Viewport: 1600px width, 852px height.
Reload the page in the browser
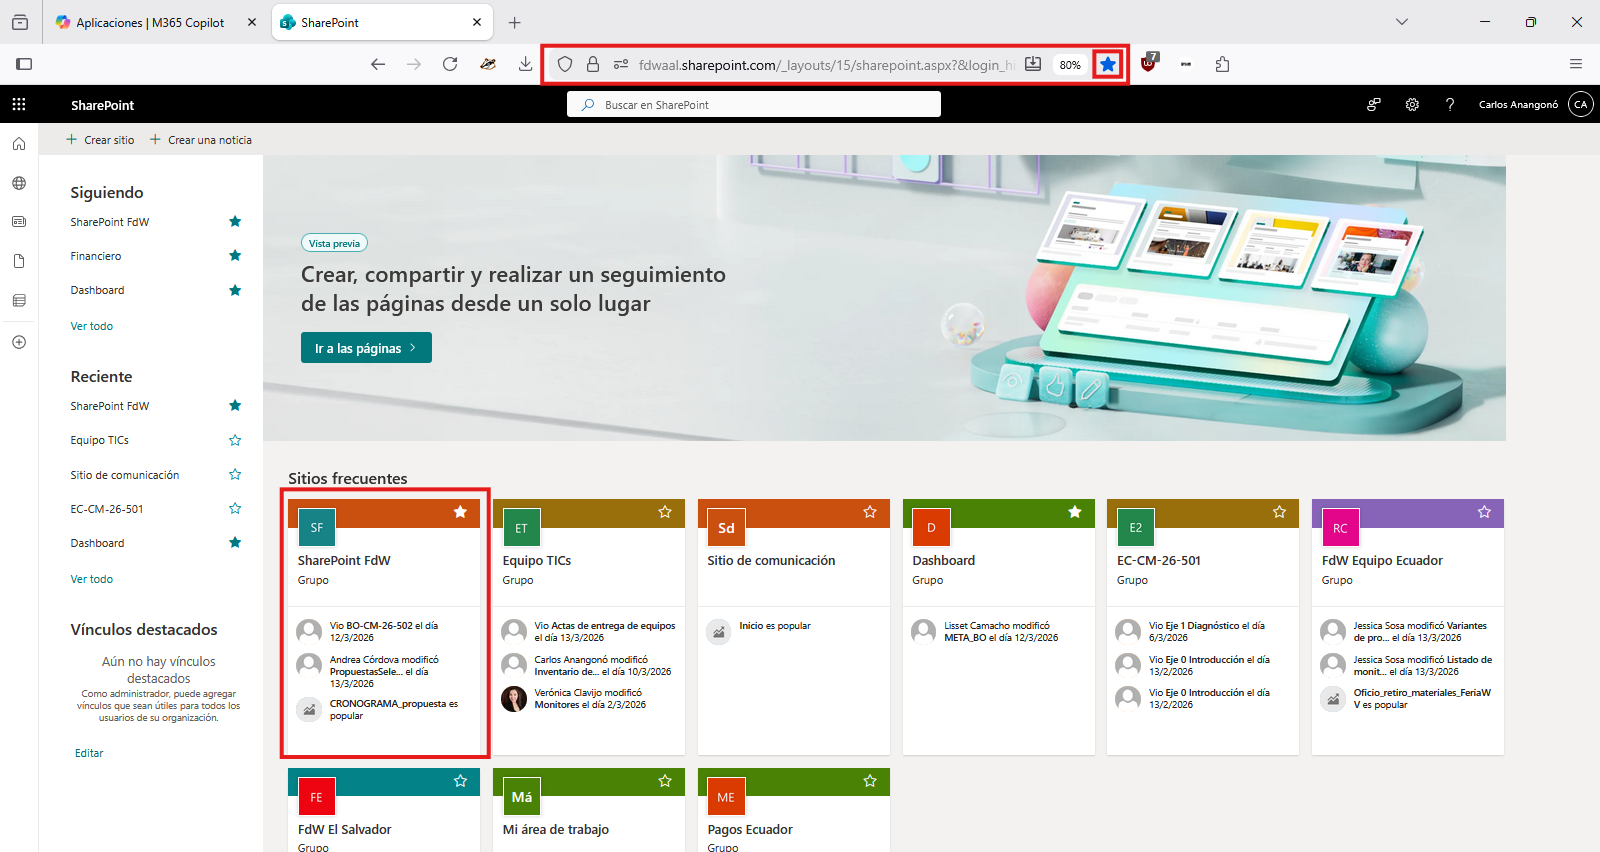(450, 64)
